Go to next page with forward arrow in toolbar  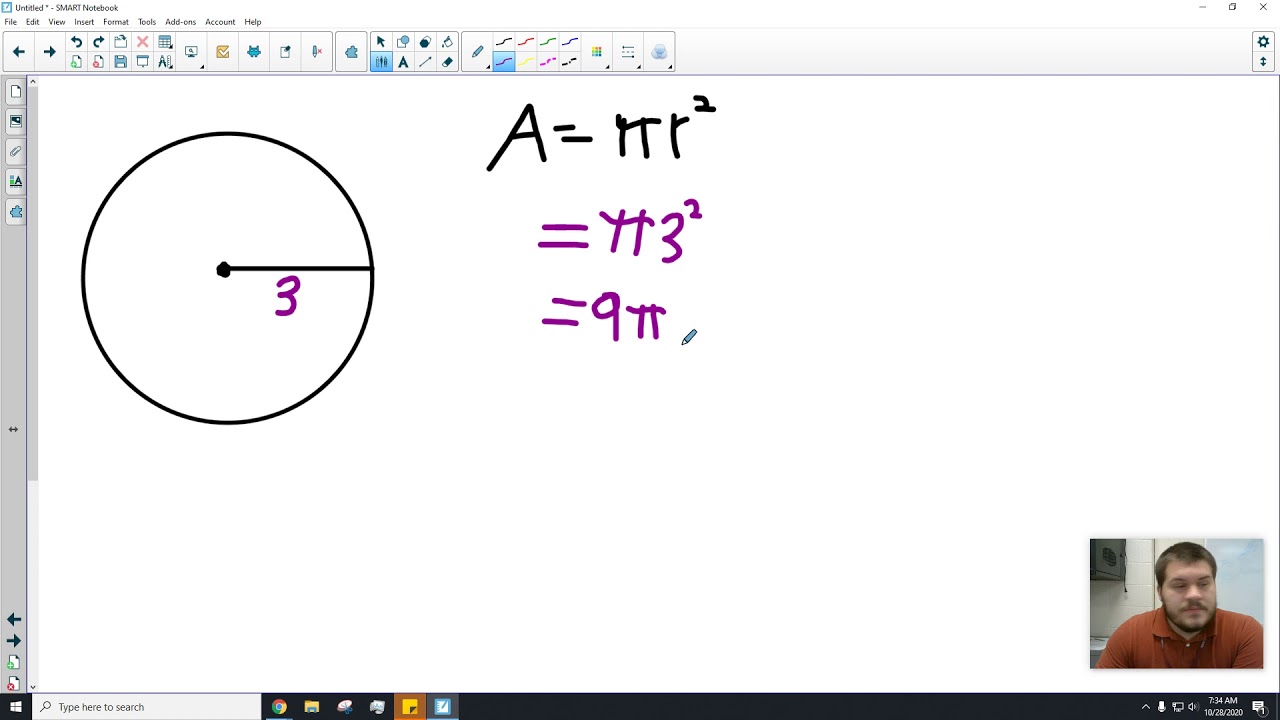click(49, 52)
